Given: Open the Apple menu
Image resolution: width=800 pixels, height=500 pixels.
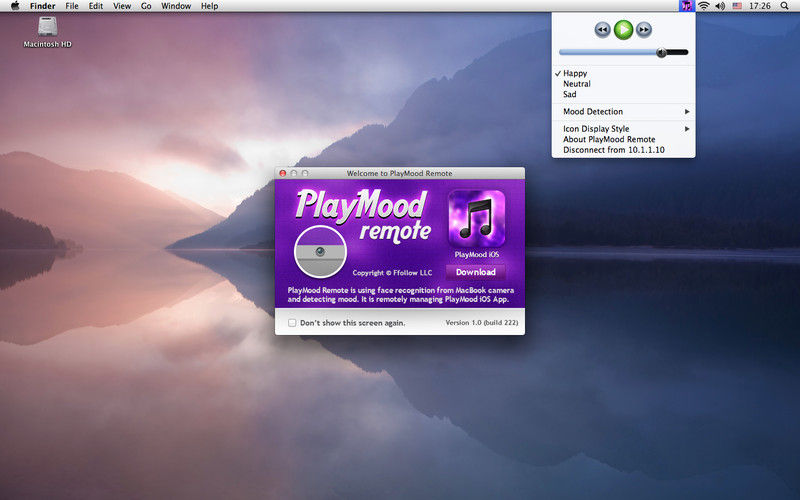Looking at the screenshot, I should click(x=15, y=6).
